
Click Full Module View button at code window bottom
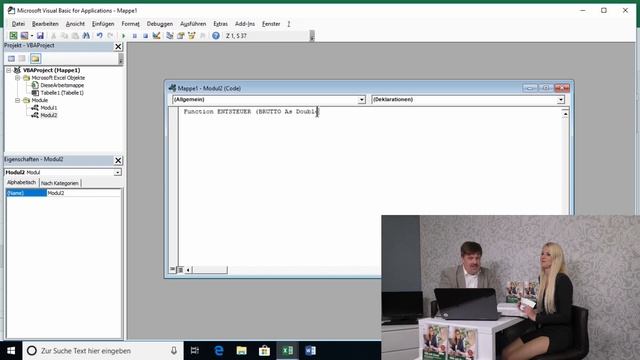tap(180, 269)
